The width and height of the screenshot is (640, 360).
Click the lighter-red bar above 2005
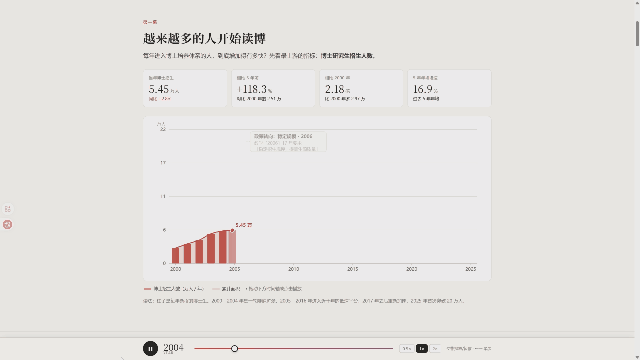(x=232, y=247)
